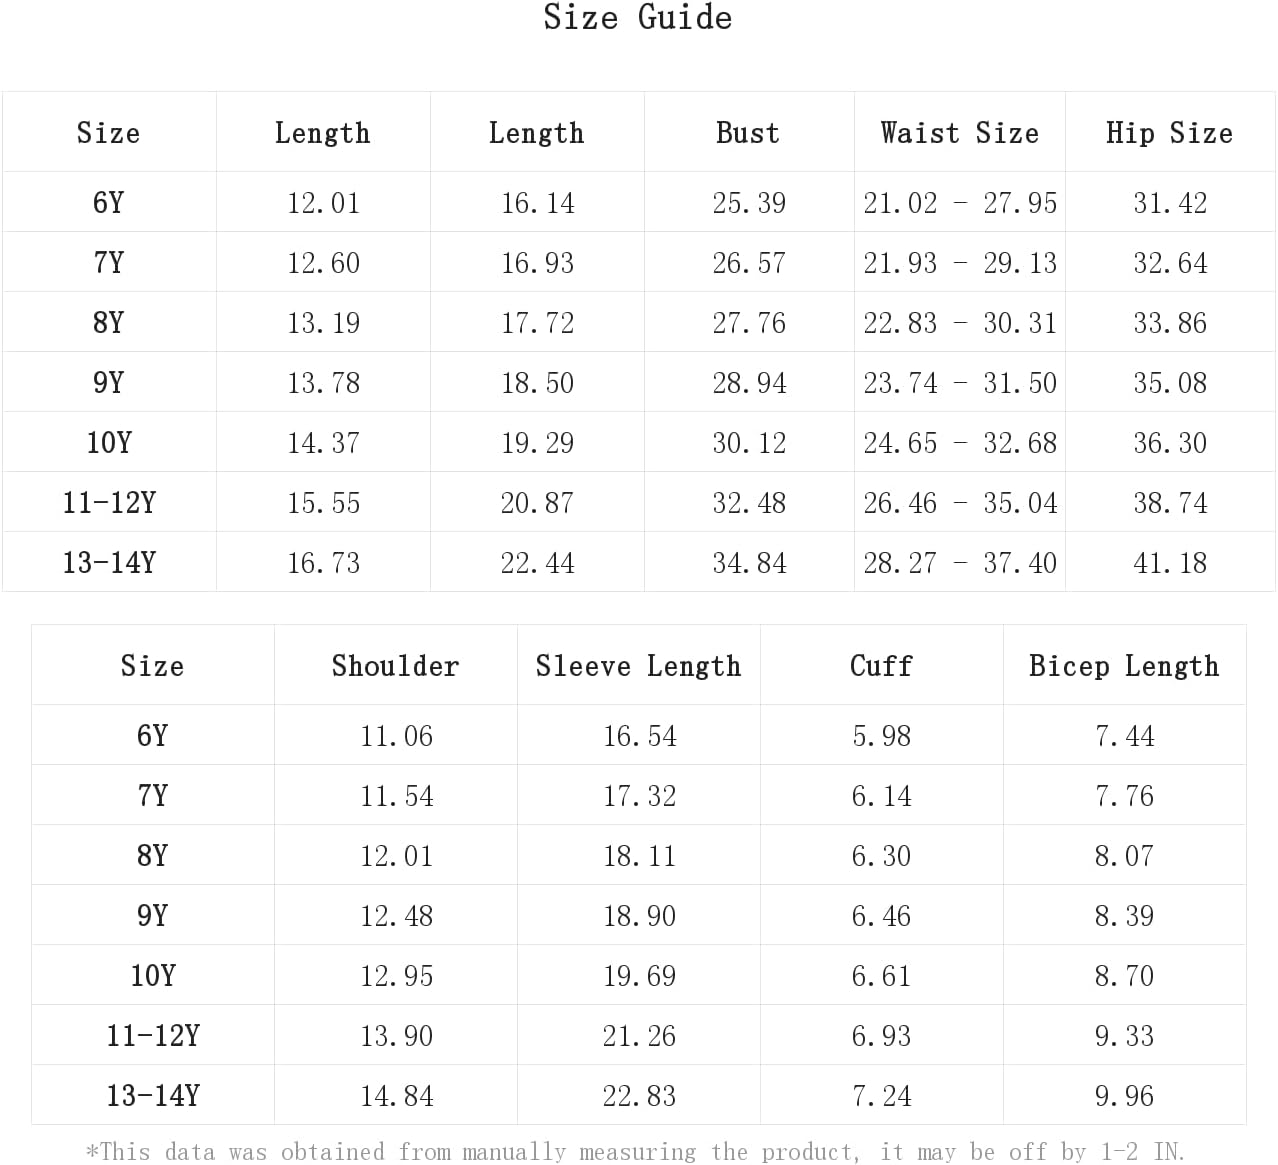Click the Shoulder column header
This screenshot has width=1278, height=1165.
tap(395, 666)
